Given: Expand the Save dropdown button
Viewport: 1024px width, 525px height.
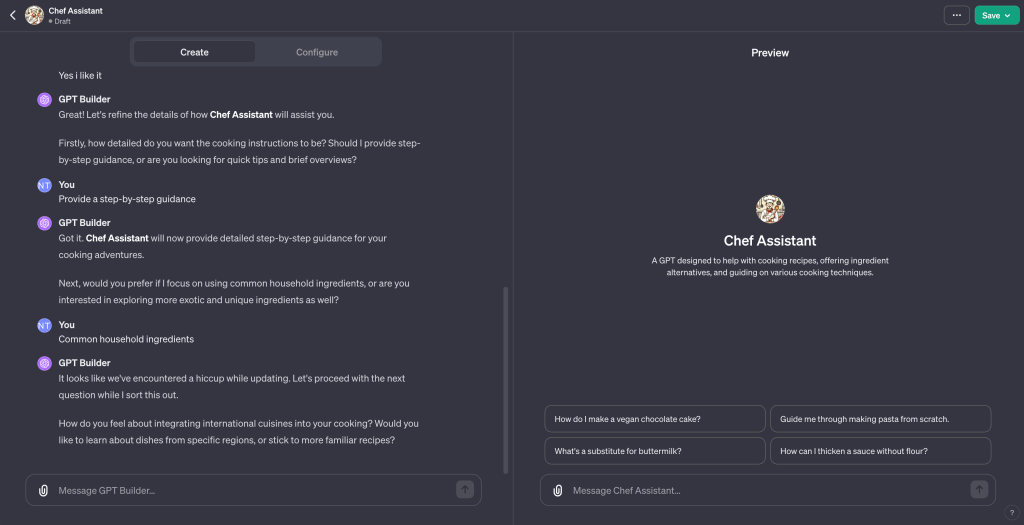Looking at the screenshot, I should point(996,15).
